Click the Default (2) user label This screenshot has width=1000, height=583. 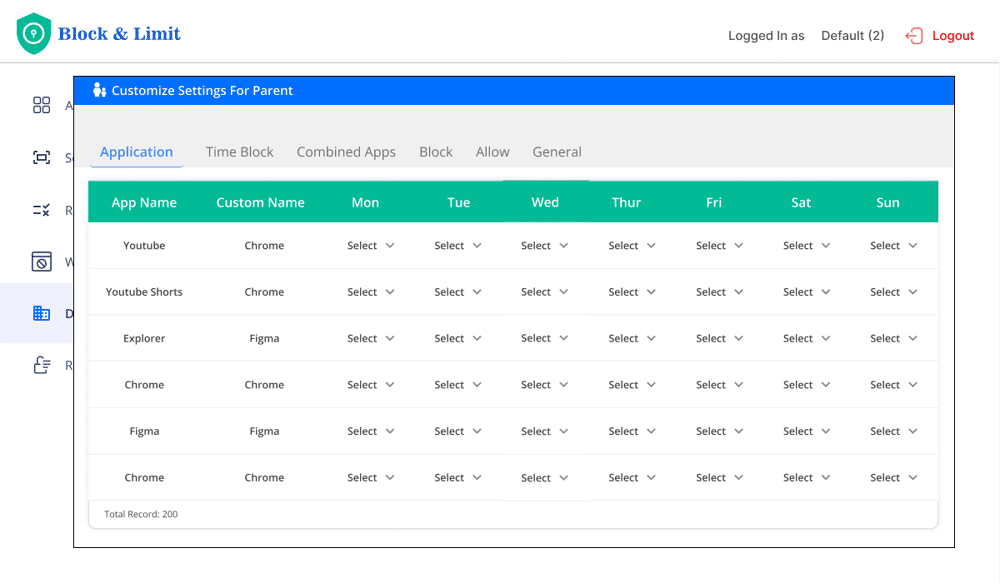point(853,36)
